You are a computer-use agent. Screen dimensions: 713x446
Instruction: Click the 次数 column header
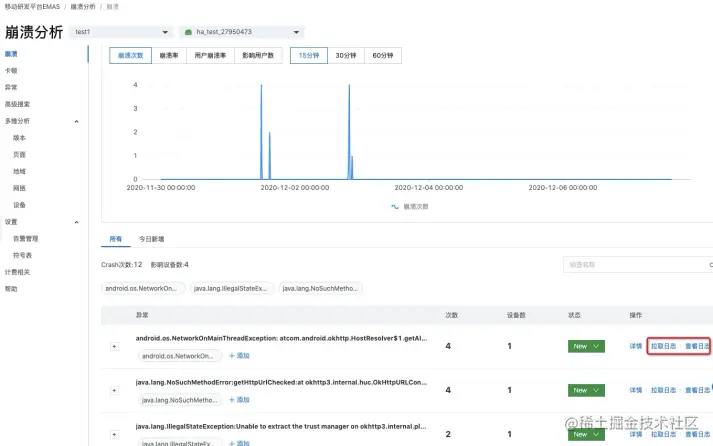click(452, 315)
